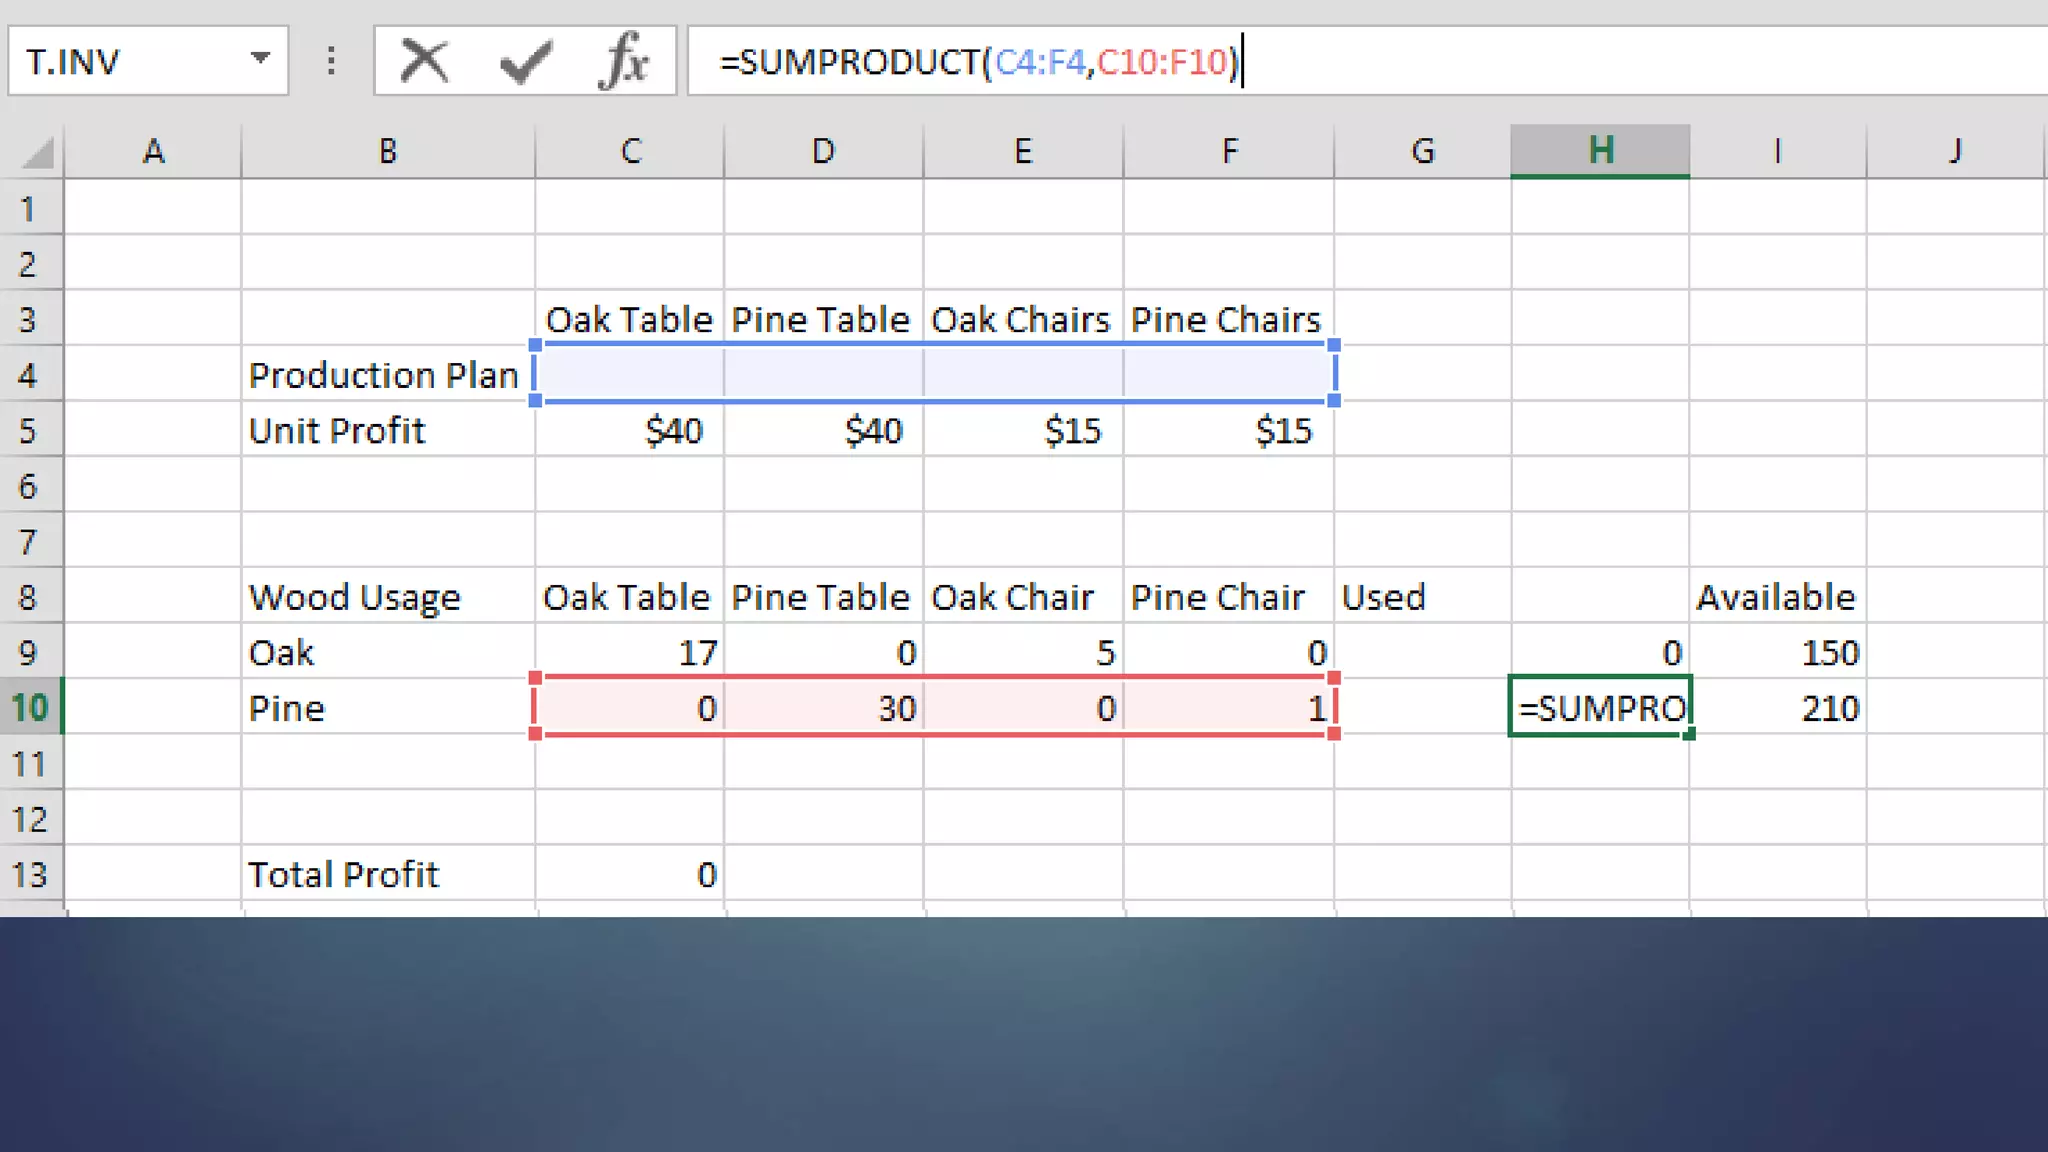Image resolution: width=2048 pixels, height=1152 pixels.
Task: Click the Select All corner triangle
Action: point(36,152)
